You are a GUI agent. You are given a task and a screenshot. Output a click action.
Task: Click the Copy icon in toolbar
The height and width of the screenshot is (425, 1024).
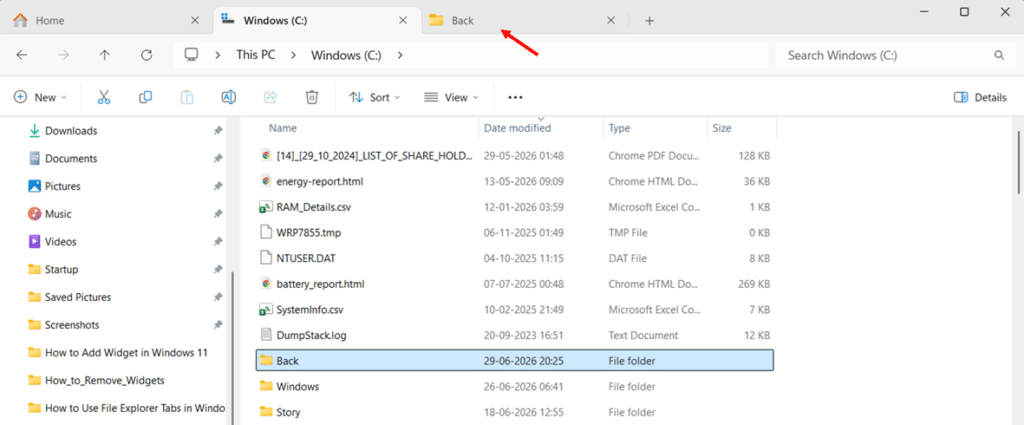pos(145,97)
